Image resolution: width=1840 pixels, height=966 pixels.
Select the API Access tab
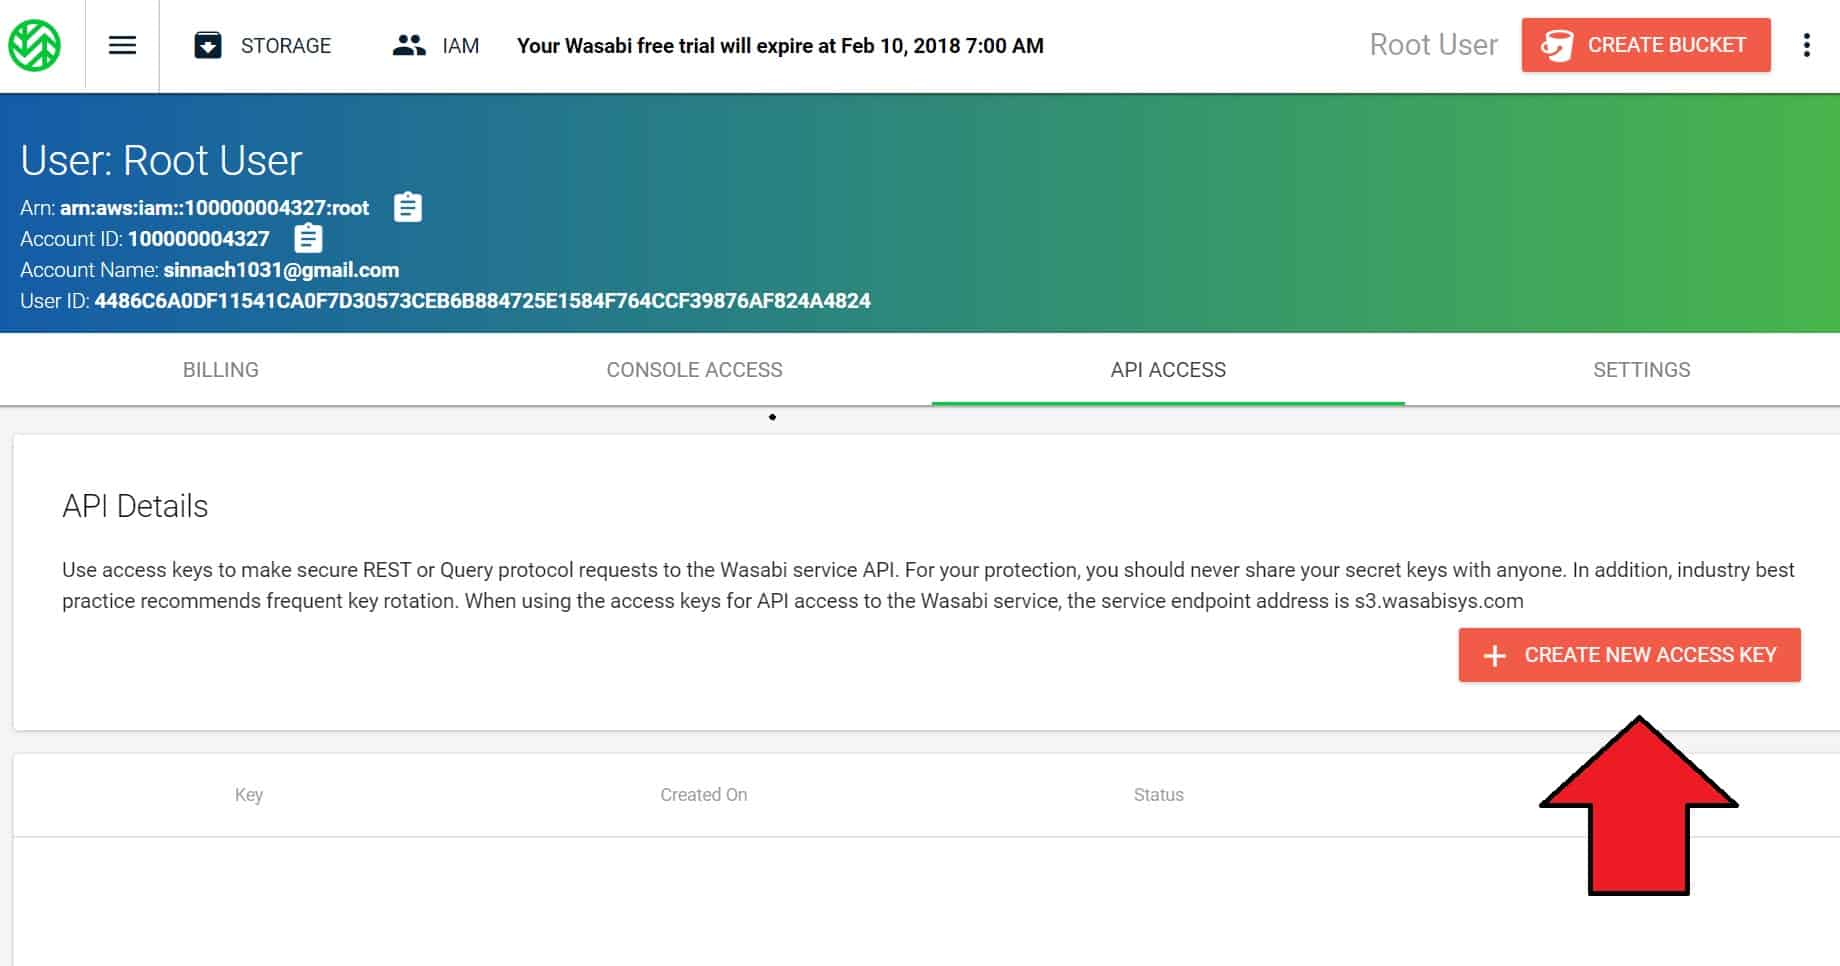tap(1168, 370)
